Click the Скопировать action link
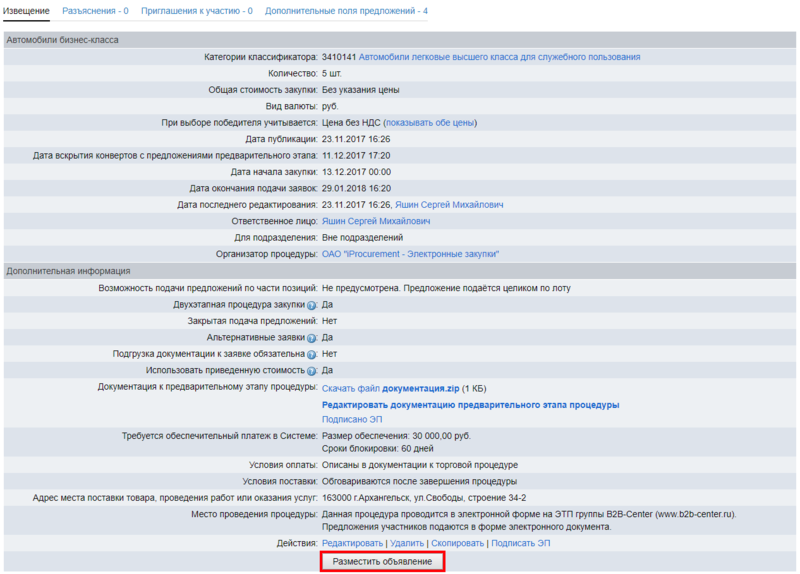The height and width of the screenshot is (574, 800). 457,544
